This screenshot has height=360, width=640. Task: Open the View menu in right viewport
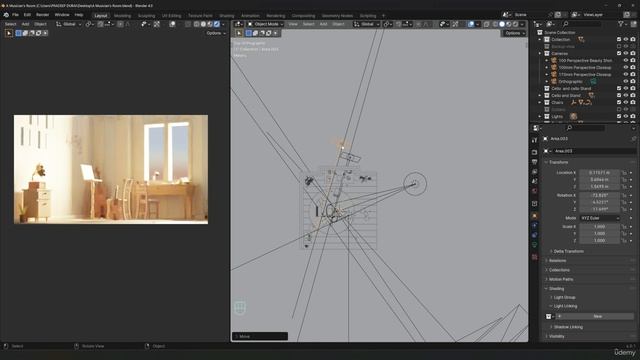coord(293,24)
